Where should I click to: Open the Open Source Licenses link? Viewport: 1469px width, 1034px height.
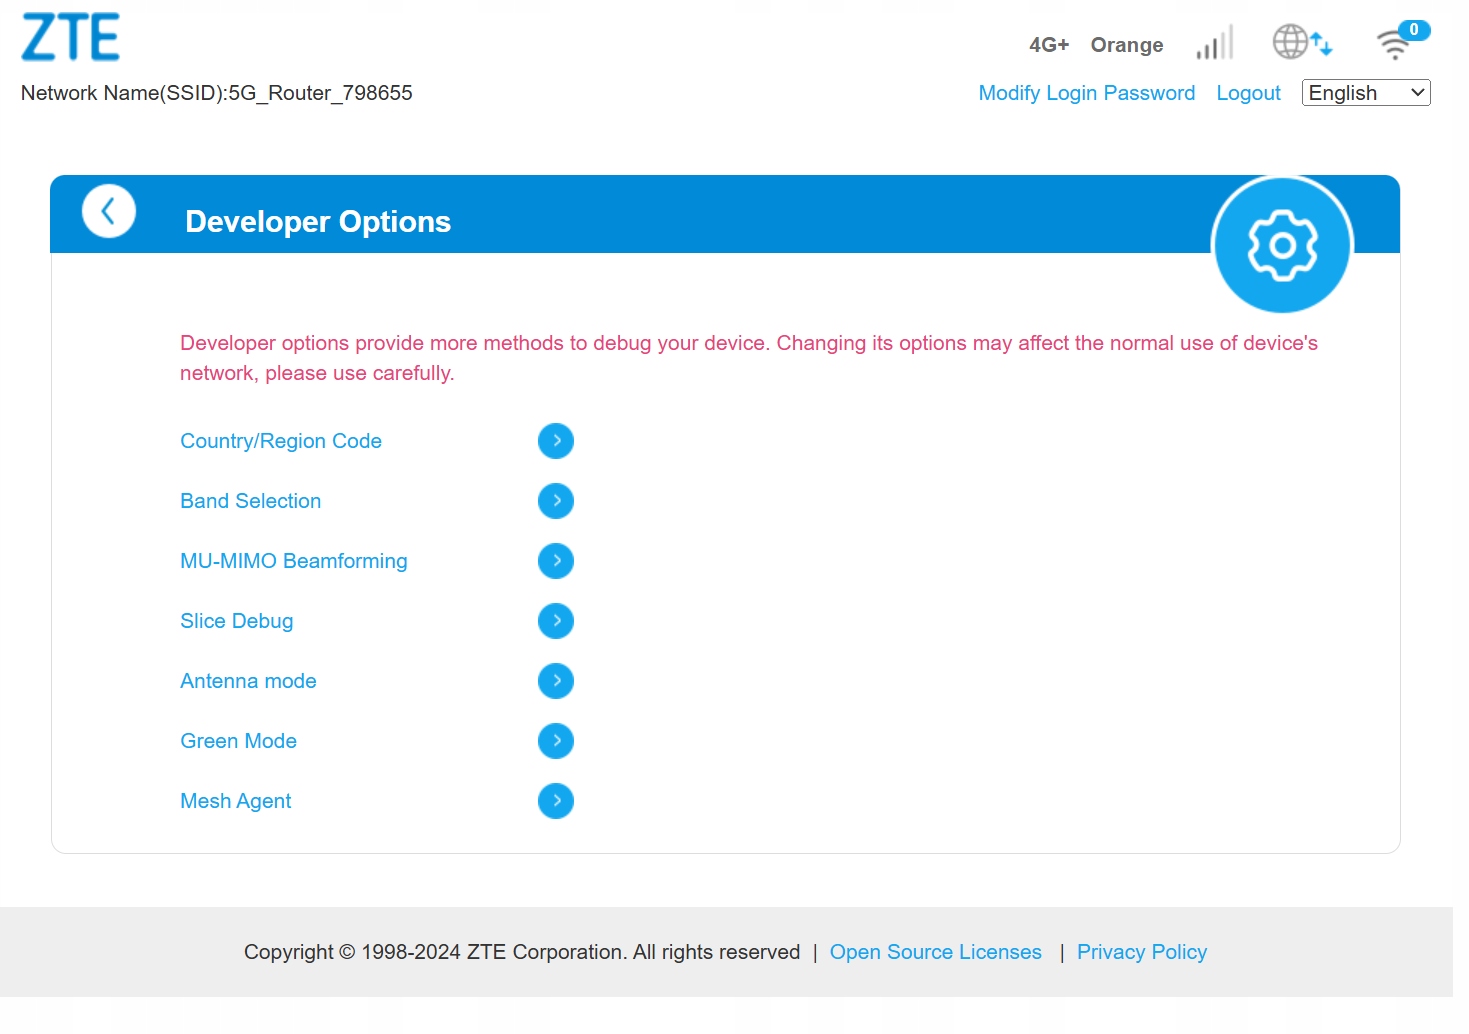(935, 952)
